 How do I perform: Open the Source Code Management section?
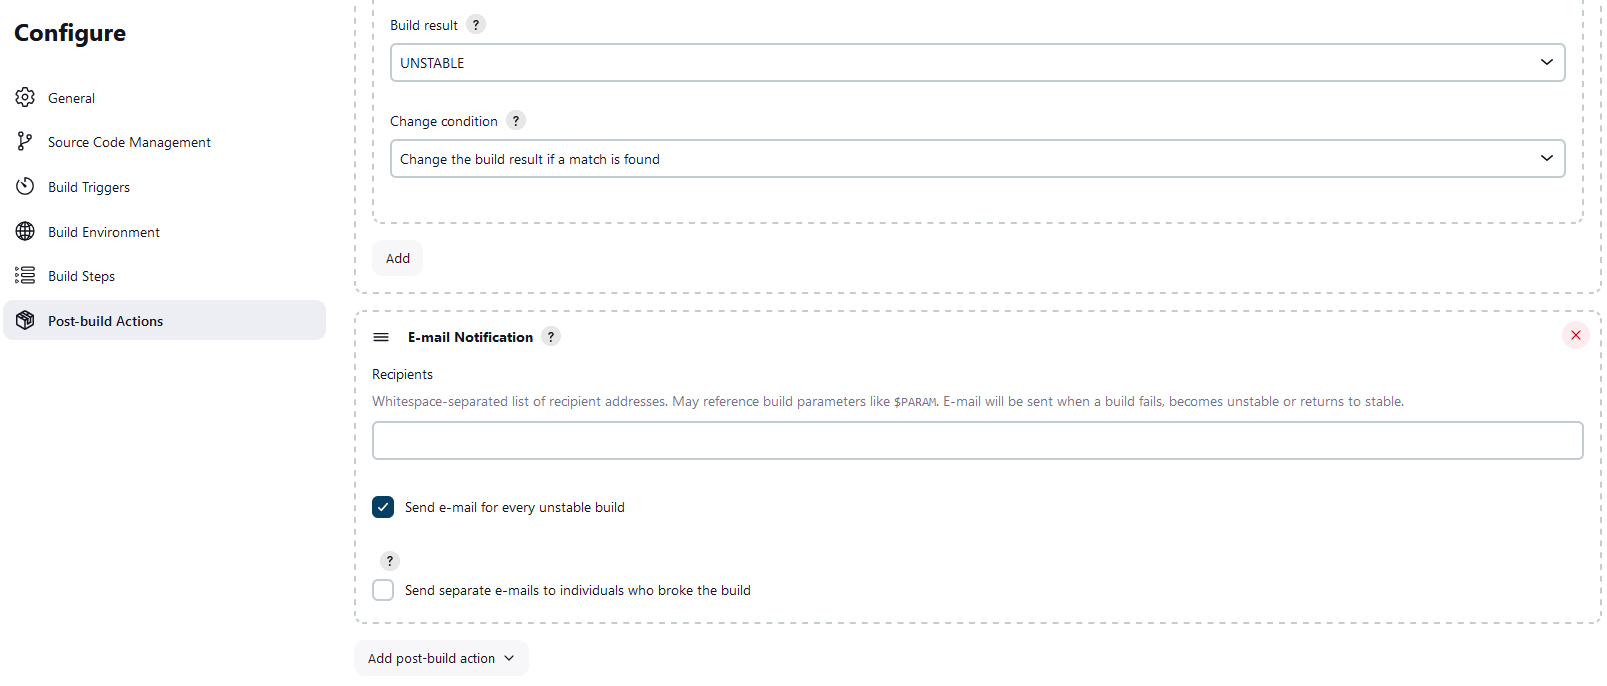(129, 141)
